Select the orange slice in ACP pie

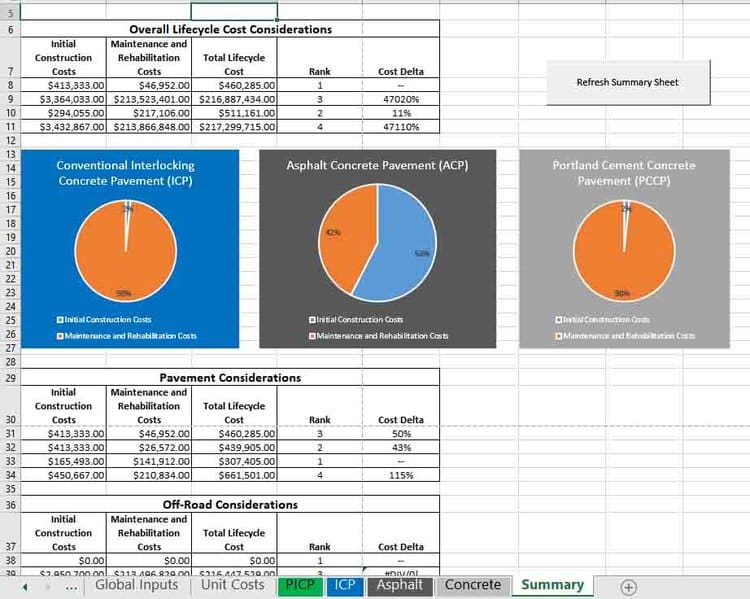(x=338, y=240)
